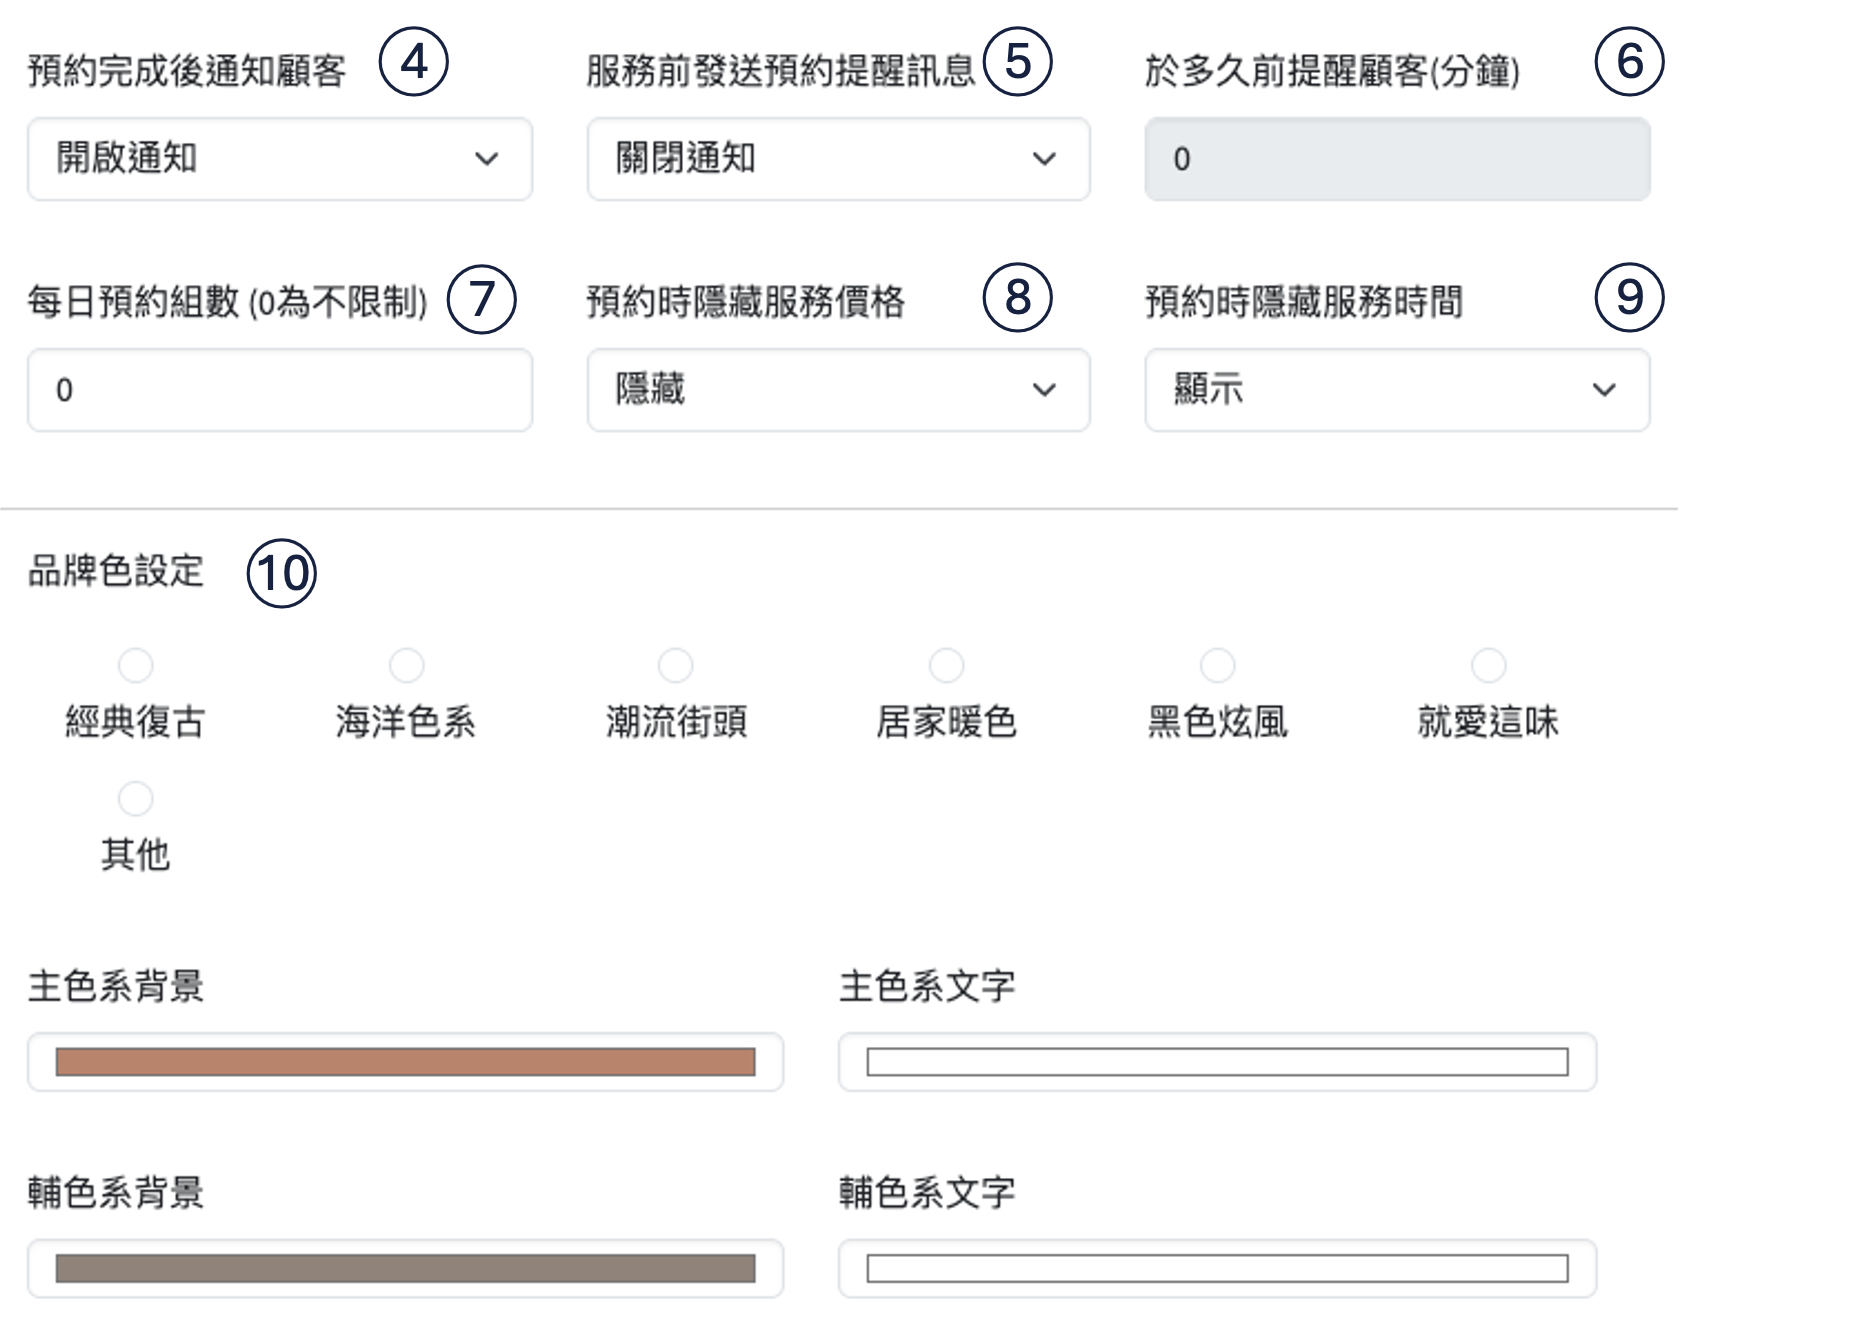Open the 輔色系背景 color picker
This screenshot has width=1870, height=1332.
[x=405, y=1269]
